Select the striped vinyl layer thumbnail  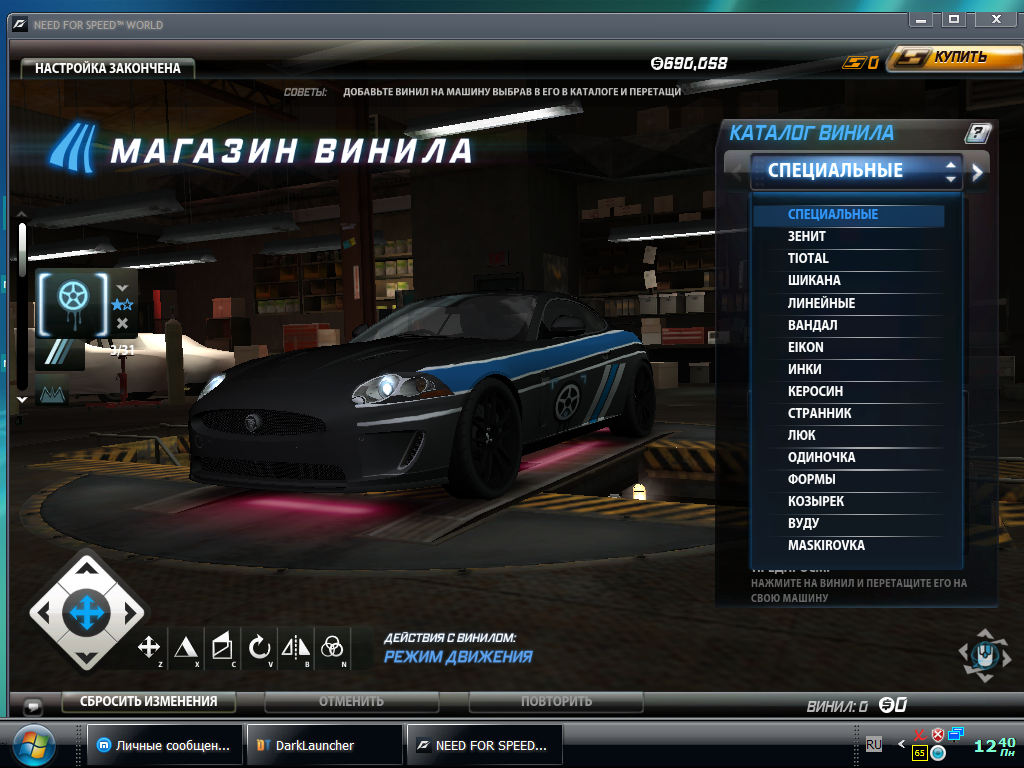click(60, 354)
